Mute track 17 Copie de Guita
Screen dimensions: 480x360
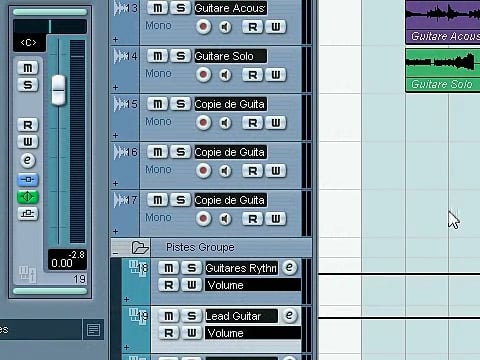pyautogui.click(x=158, y=200)
